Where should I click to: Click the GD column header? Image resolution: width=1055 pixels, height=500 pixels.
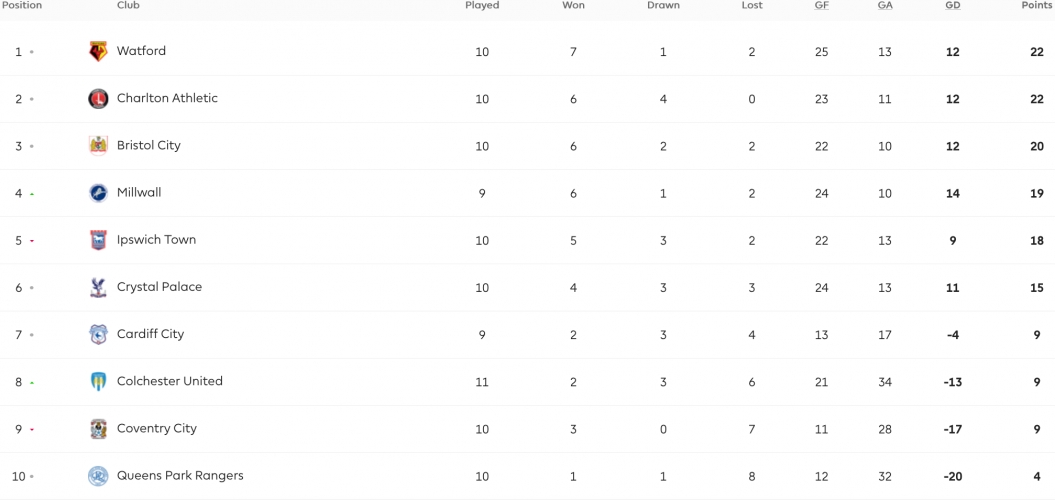[953, 5]
